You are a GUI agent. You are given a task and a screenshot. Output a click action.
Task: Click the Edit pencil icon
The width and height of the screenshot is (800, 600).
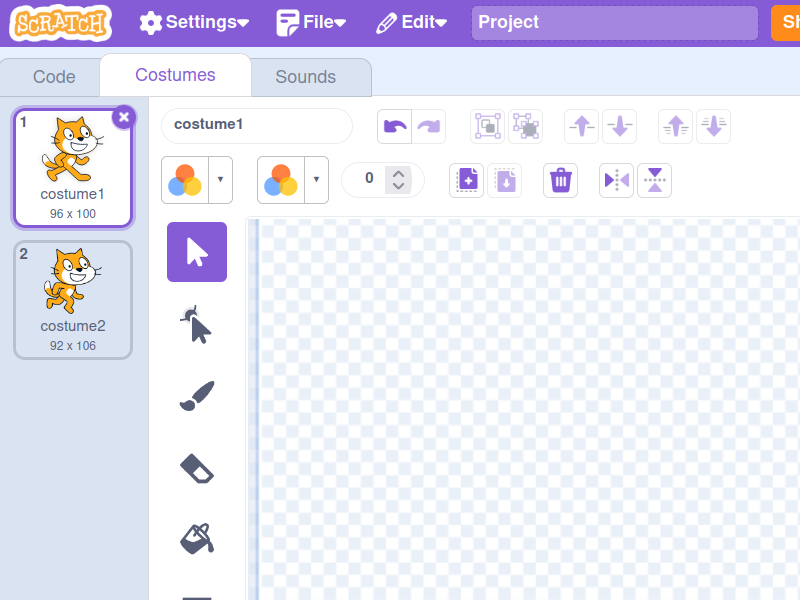[x=386, y=23]
